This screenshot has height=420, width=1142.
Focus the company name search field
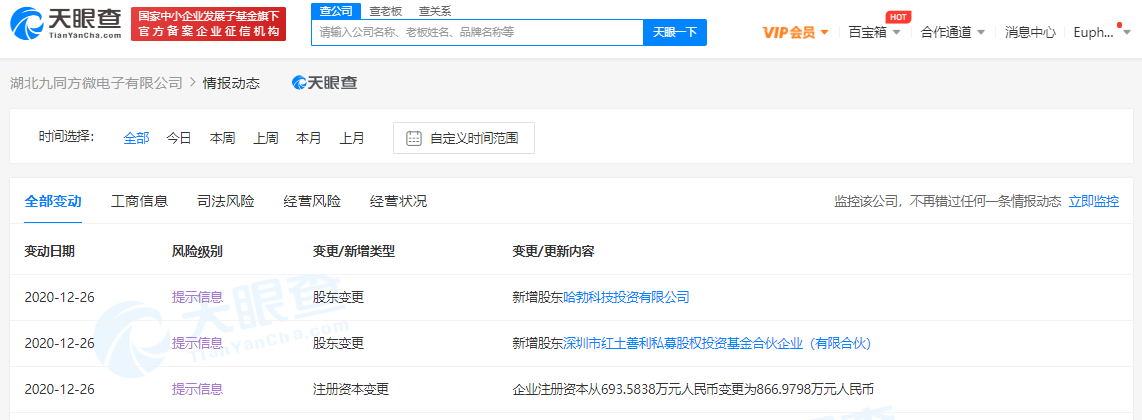478,33
